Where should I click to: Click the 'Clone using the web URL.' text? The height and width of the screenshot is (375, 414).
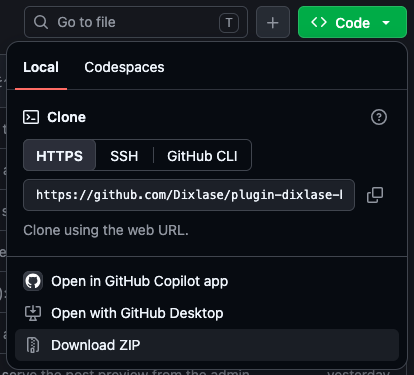click(106, 230)
